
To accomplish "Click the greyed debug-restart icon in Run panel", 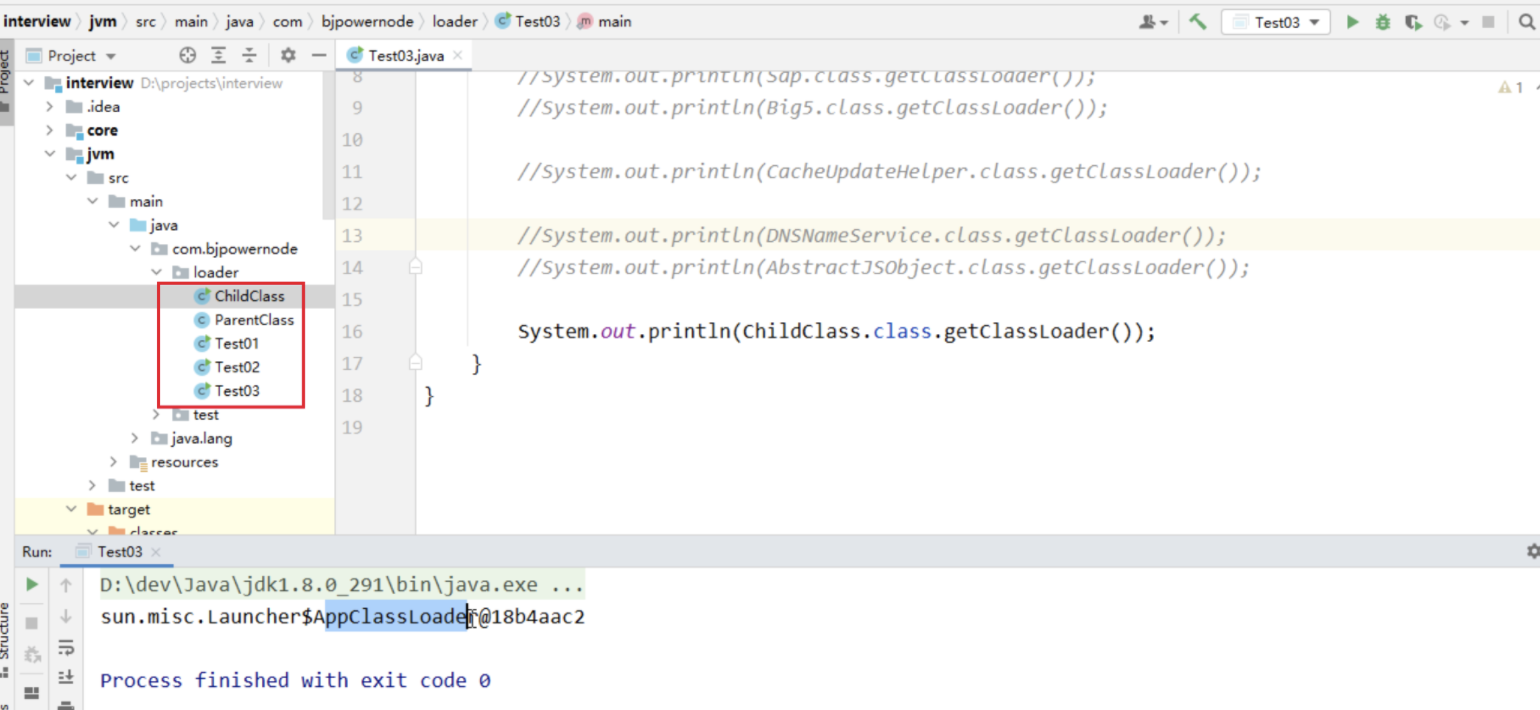I will tap(32, 655).
